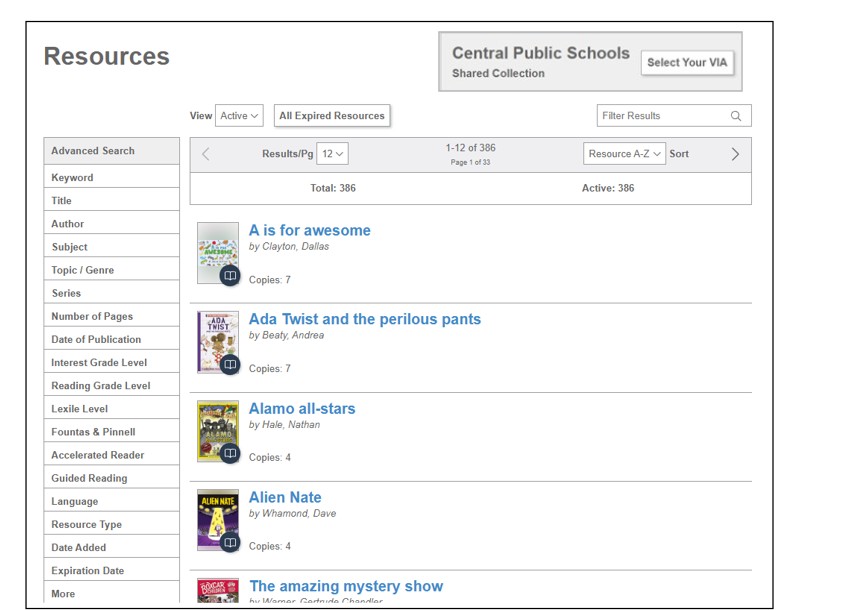Open Alien Nate title link
The width and height of the screenshot is (853, 610).
[x=285, y=497]
